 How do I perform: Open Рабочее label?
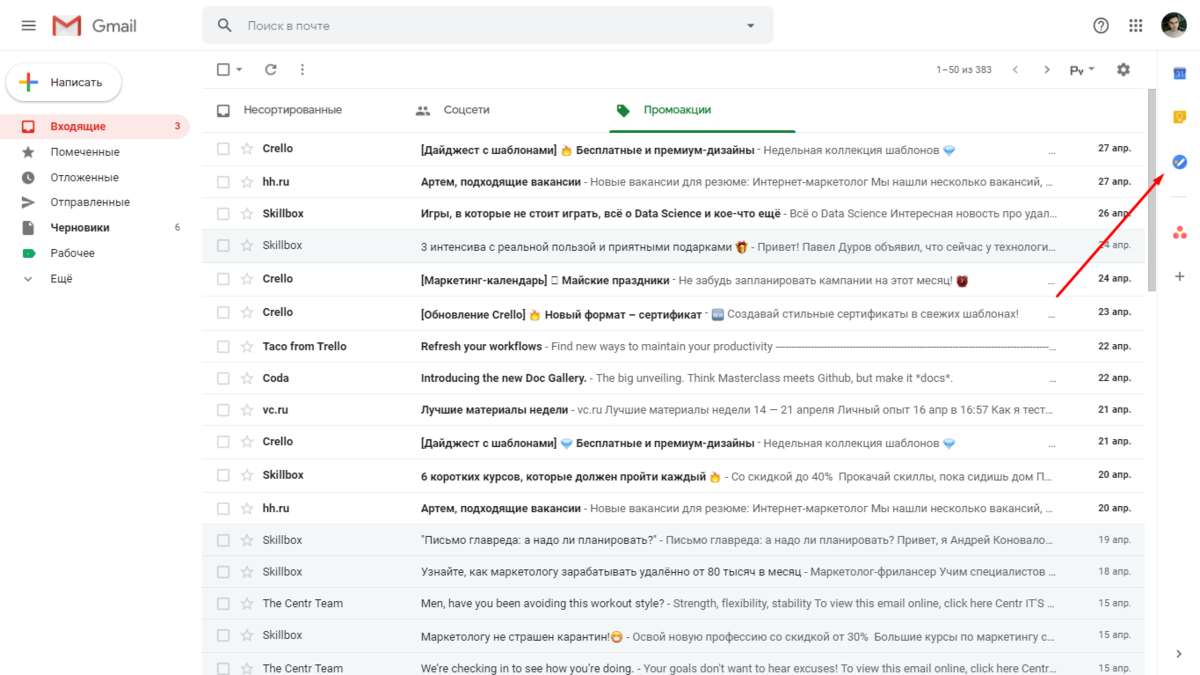(95, 253)
